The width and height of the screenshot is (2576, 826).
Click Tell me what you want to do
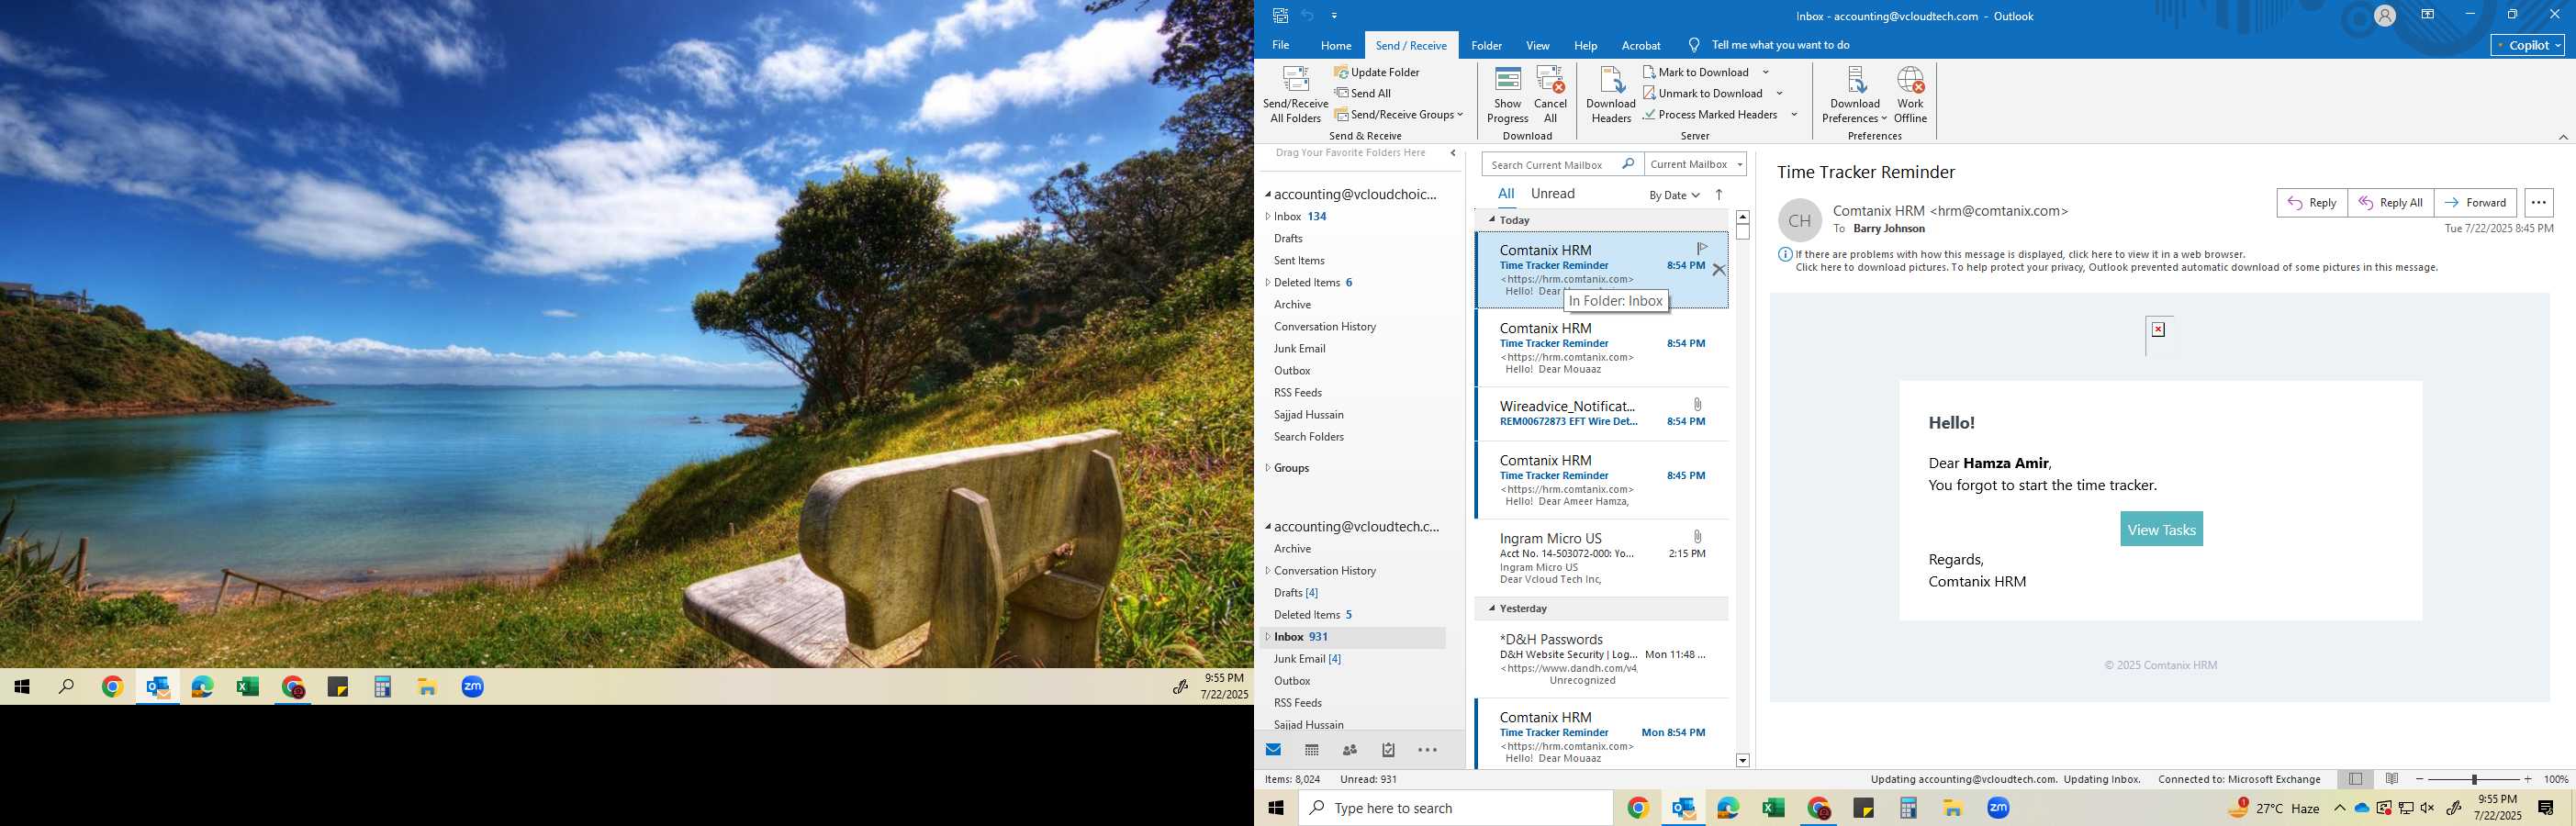click(1780, 45)
